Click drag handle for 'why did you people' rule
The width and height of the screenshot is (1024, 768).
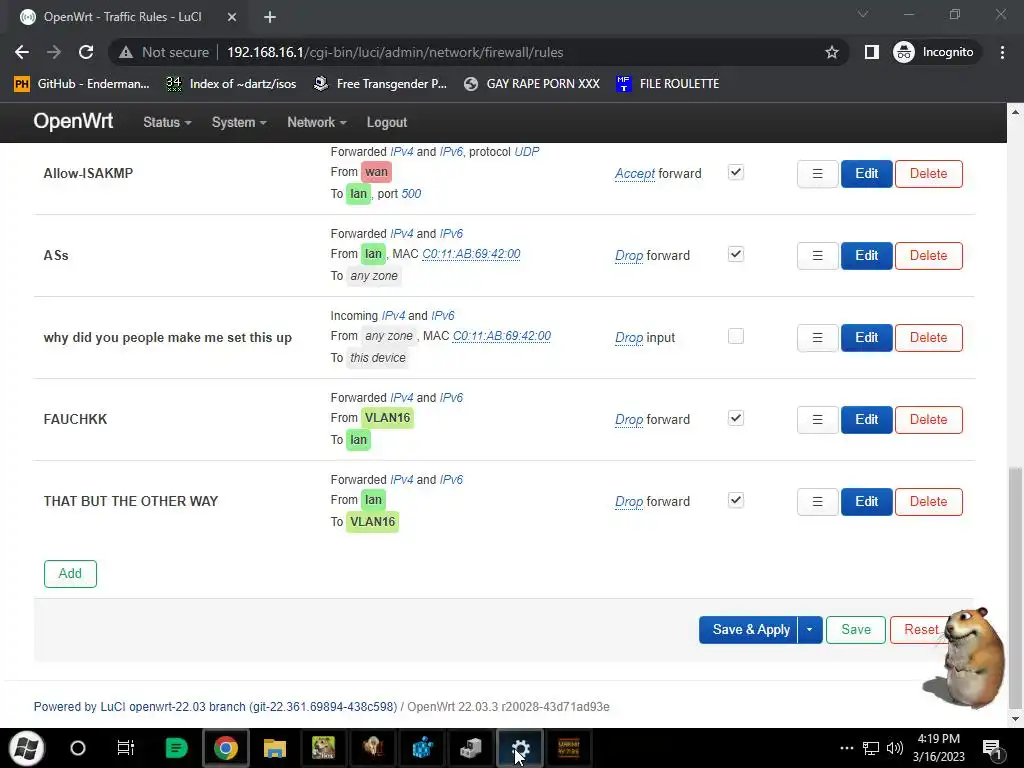point(817,338)
